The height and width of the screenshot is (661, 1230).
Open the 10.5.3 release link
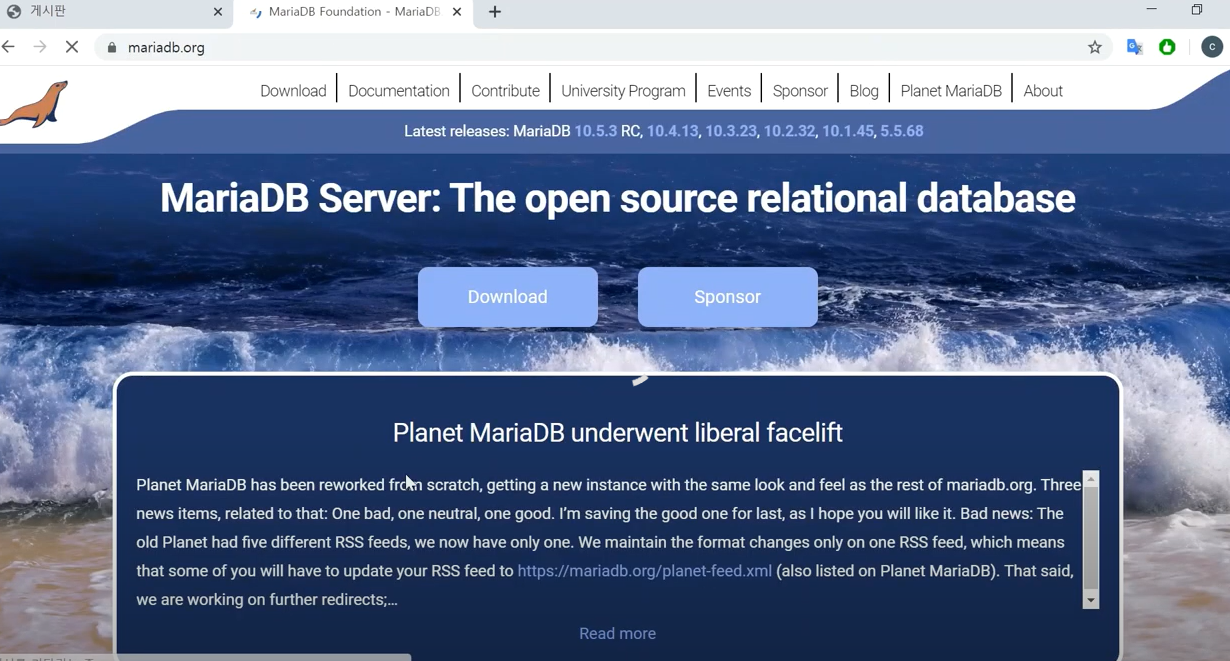[595, 131]
